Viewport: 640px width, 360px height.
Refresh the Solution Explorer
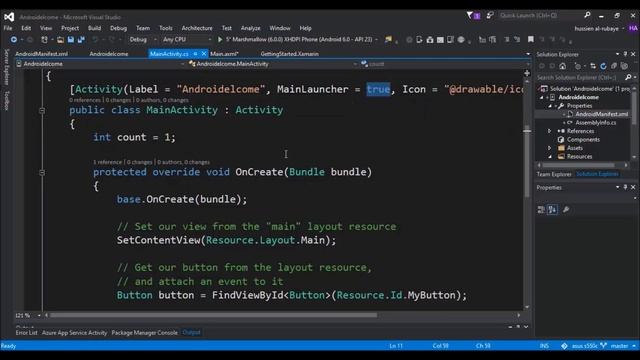coord(603,66)
